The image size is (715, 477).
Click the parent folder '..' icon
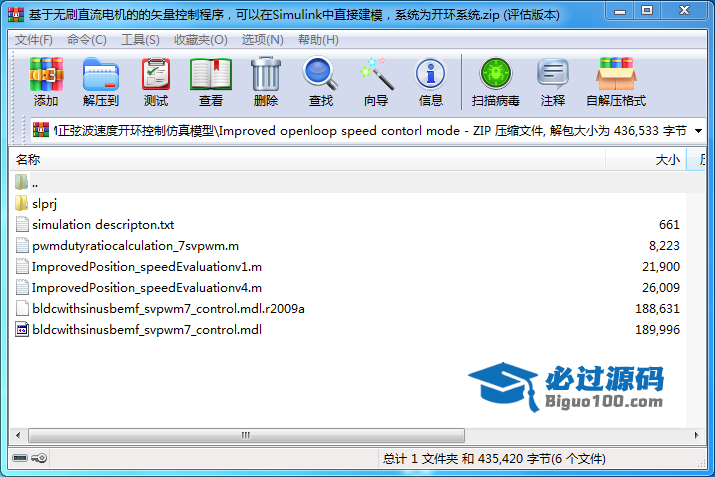point(21,182)
